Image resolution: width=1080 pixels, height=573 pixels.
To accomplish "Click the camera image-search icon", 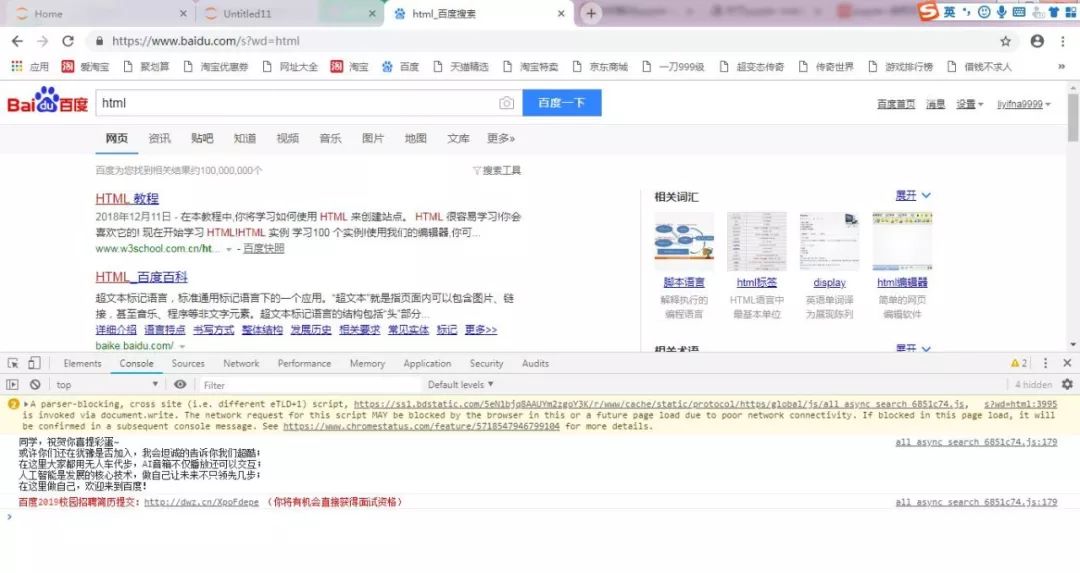I will point(506,103).
